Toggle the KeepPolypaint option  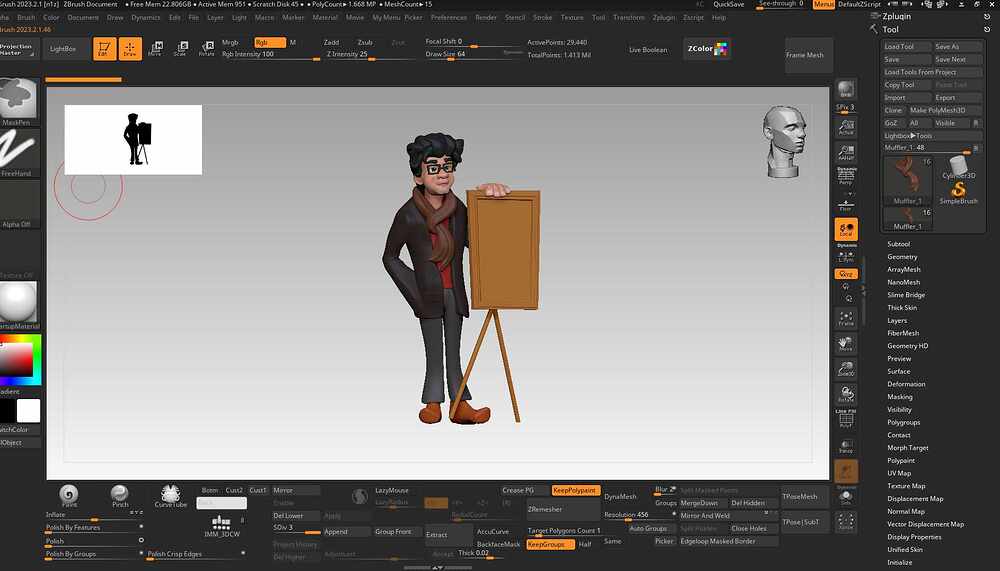click(x=575, y=491)
